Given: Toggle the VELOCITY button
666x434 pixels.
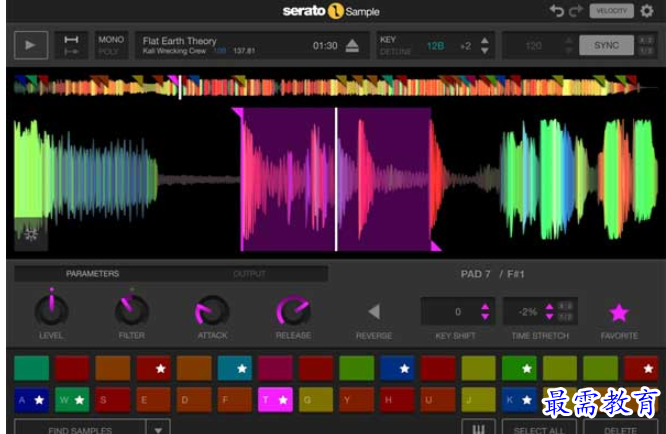Looking at the screenshot, I should click(x=611, y=11).
